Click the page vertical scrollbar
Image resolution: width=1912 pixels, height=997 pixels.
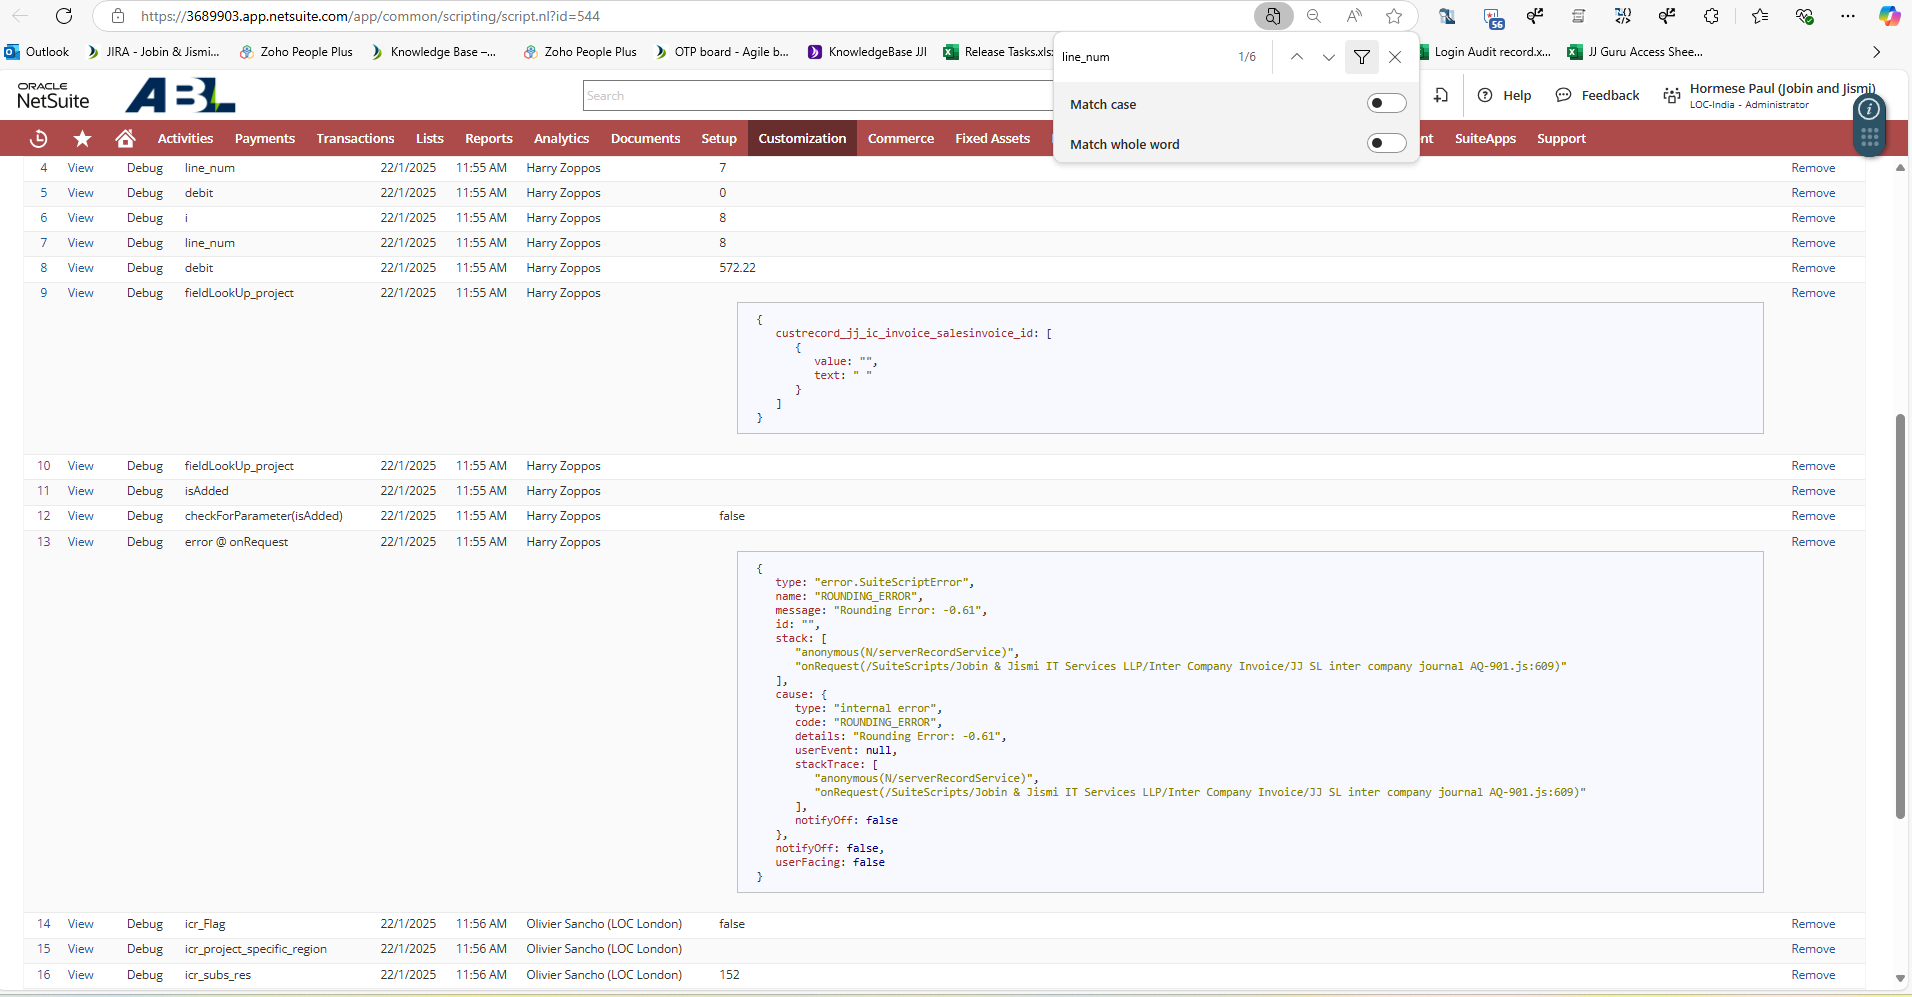click(x=1900, y=615)
